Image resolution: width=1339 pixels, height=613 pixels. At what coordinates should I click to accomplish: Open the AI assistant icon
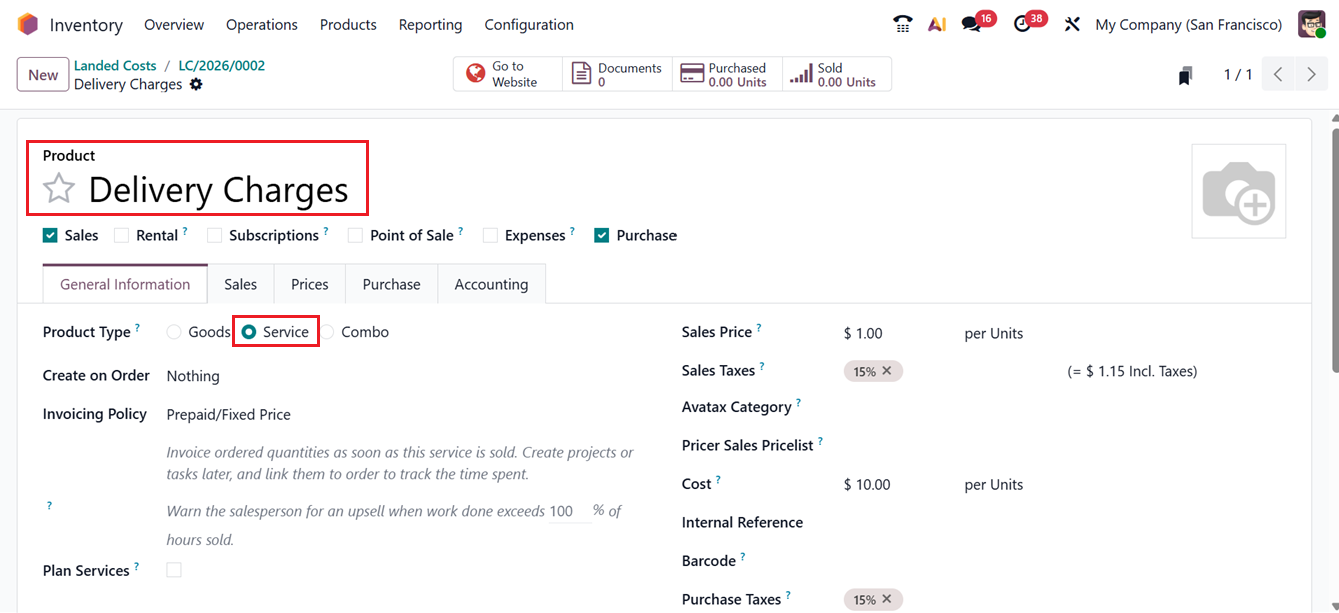point(936,23)
